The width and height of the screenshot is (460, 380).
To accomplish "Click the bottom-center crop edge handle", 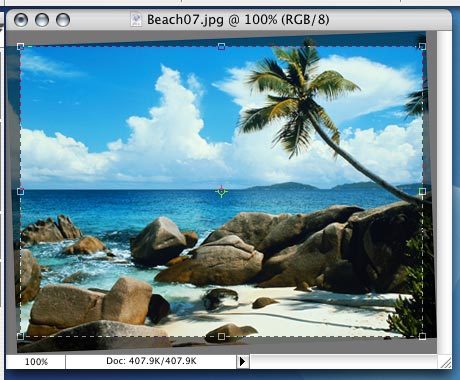I will pos(221,336).
